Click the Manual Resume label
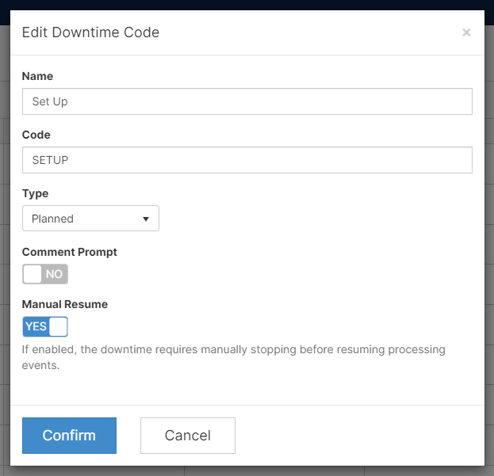This screenshot has height=476, width=494. (x=65, y=304)
